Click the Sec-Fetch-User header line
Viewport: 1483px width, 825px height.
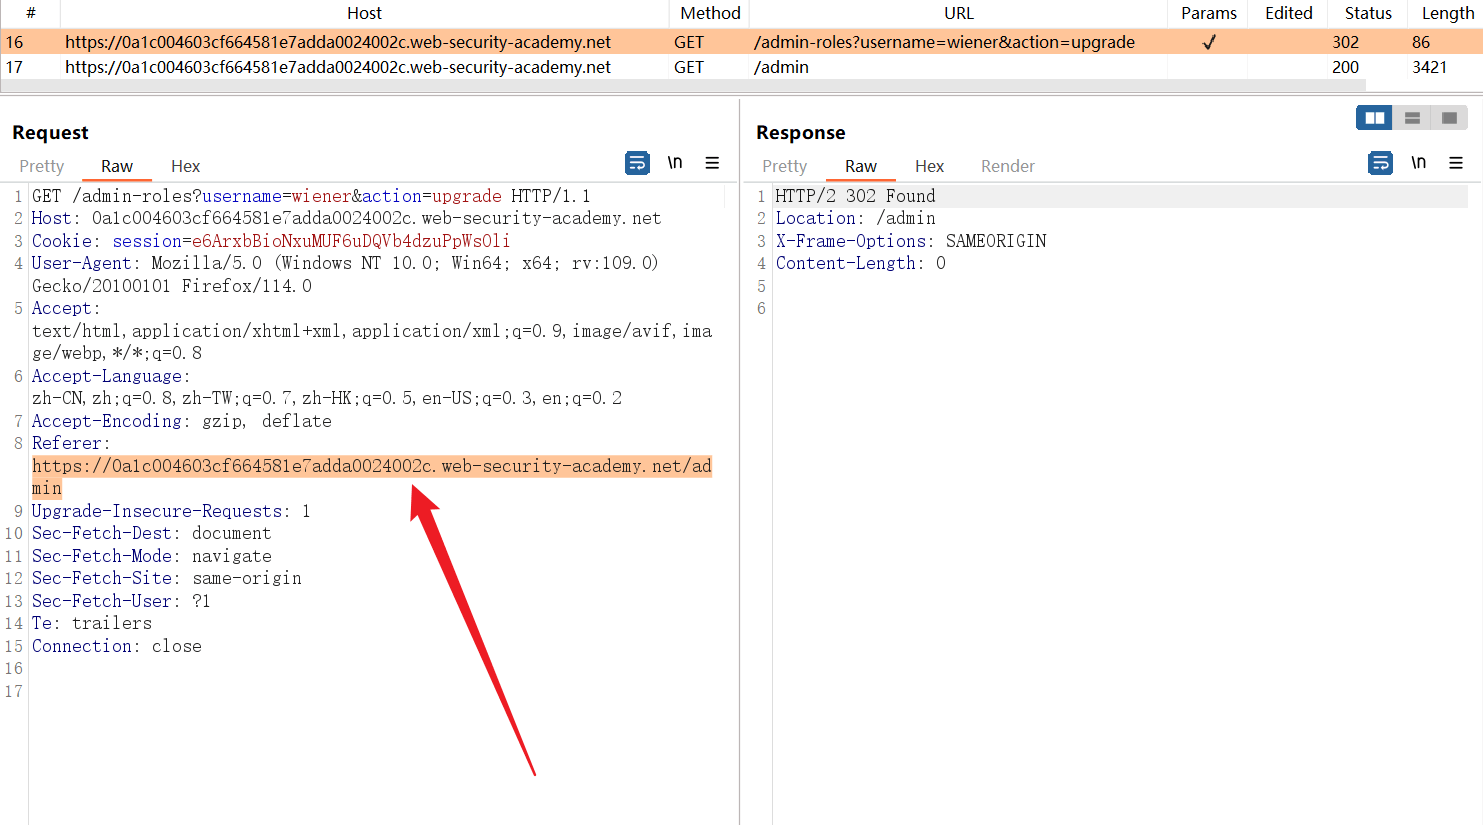[121, 601]
